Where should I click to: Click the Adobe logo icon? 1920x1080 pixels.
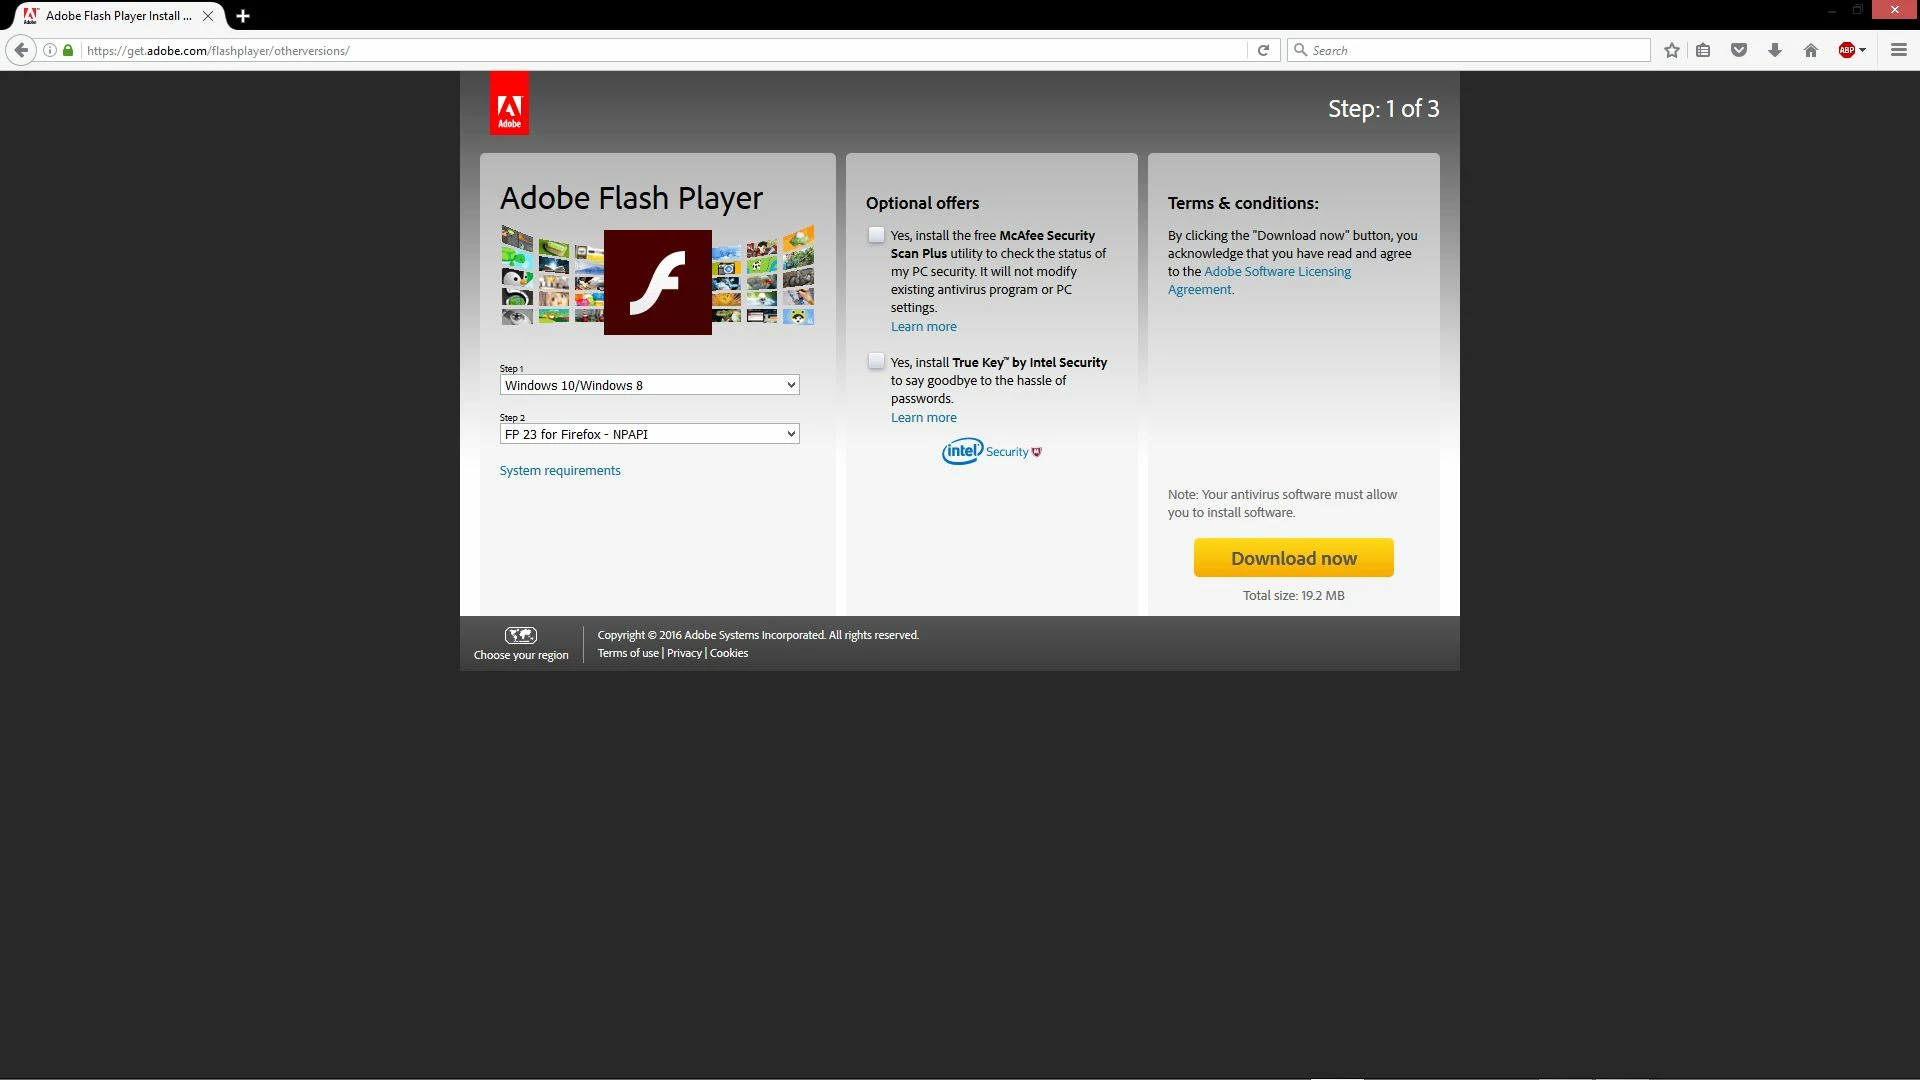point(509,104)
